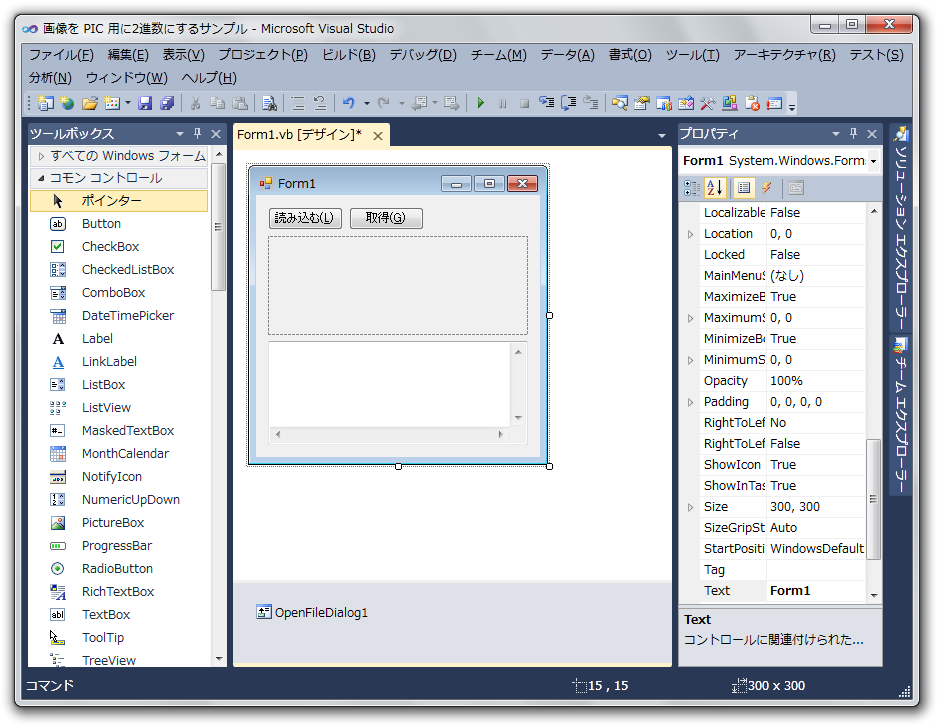The image size is (938, 725).
Task: Open the document tab list dropdown
Action: 662,136
